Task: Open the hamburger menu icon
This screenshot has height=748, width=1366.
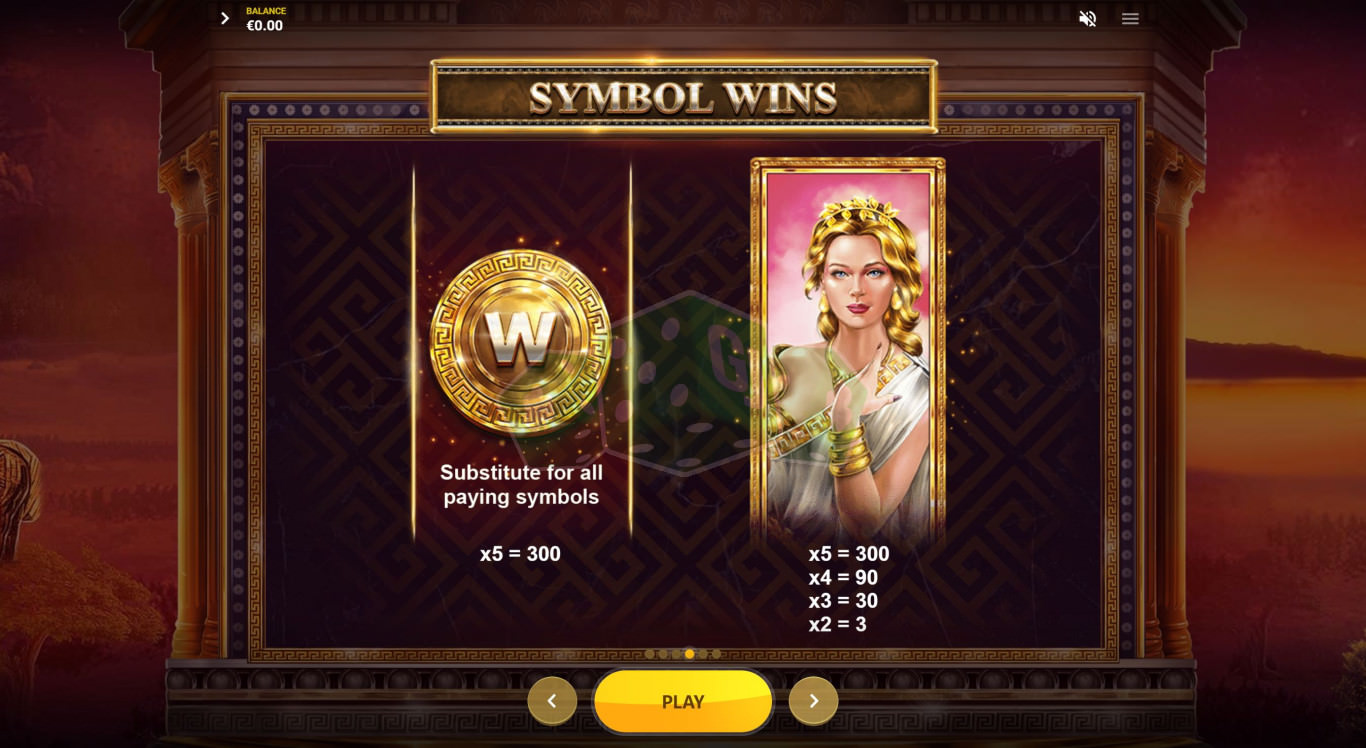Action: (x=1130, y=18)
